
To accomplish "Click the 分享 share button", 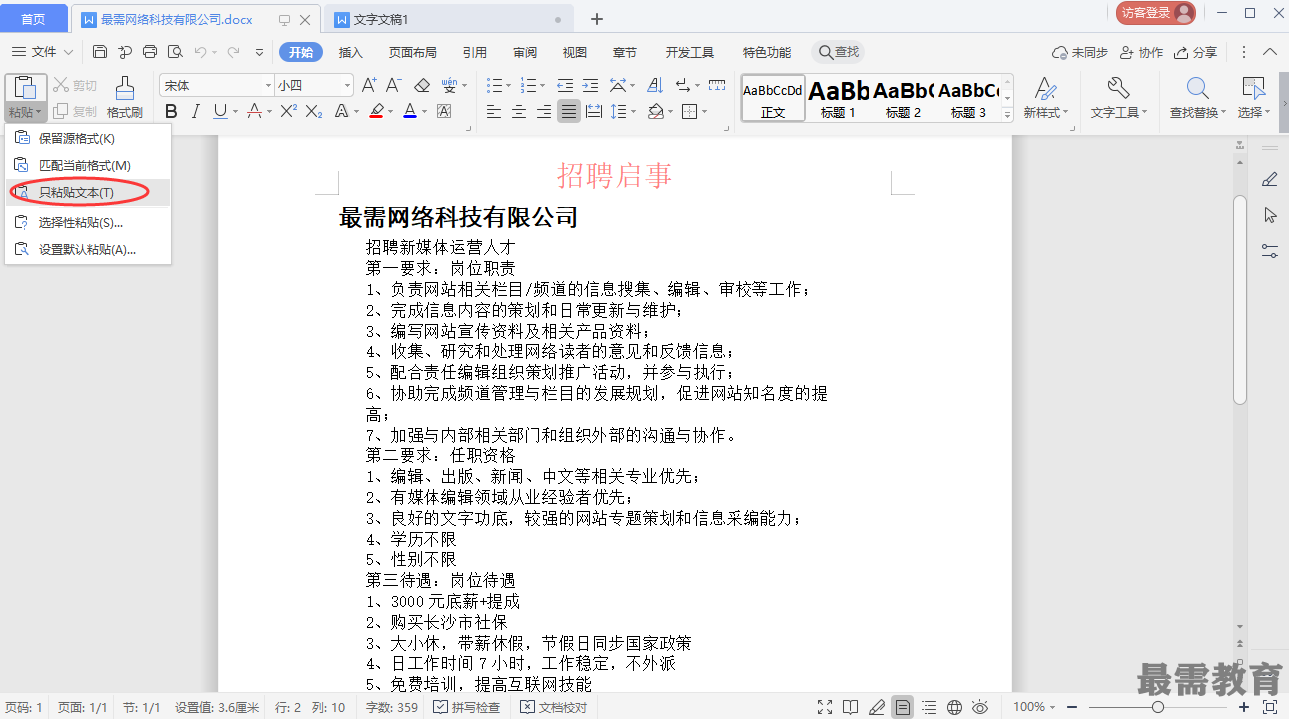I will [x=1195, y=53].
